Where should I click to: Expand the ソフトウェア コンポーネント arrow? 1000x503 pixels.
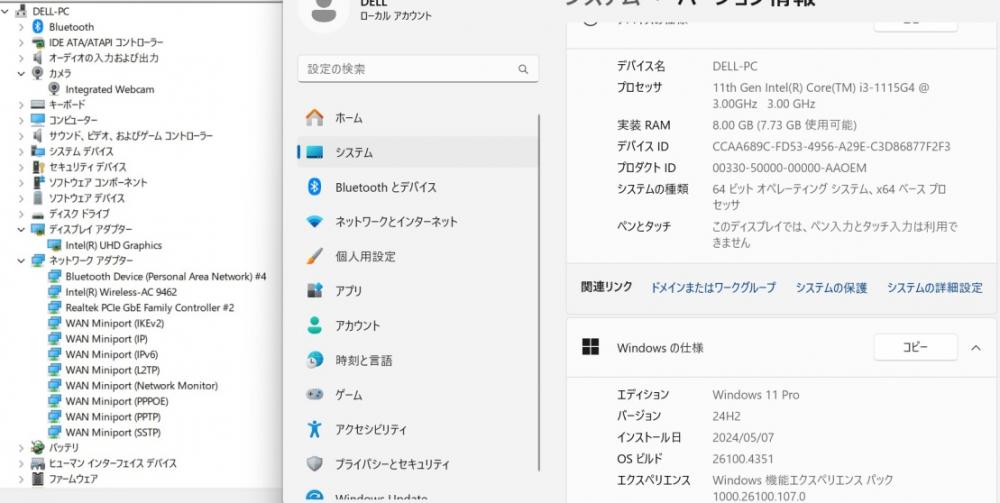click(x=21, y=182)
